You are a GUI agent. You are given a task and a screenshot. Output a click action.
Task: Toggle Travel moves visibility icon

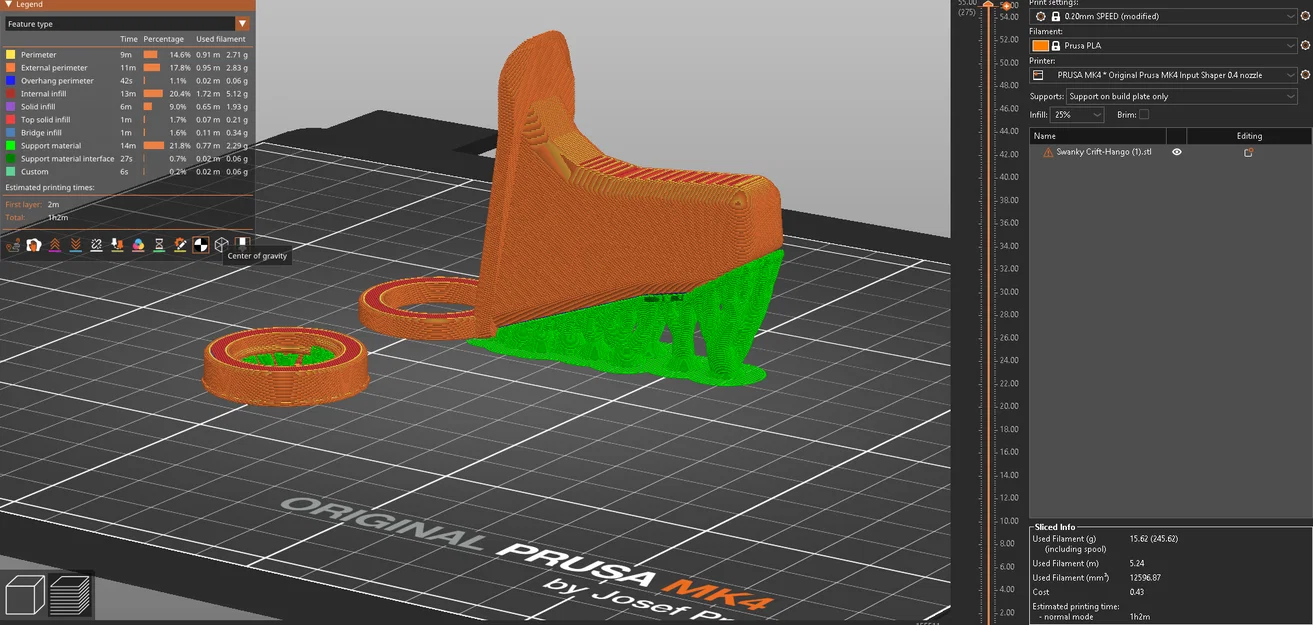tap(12, 245)
